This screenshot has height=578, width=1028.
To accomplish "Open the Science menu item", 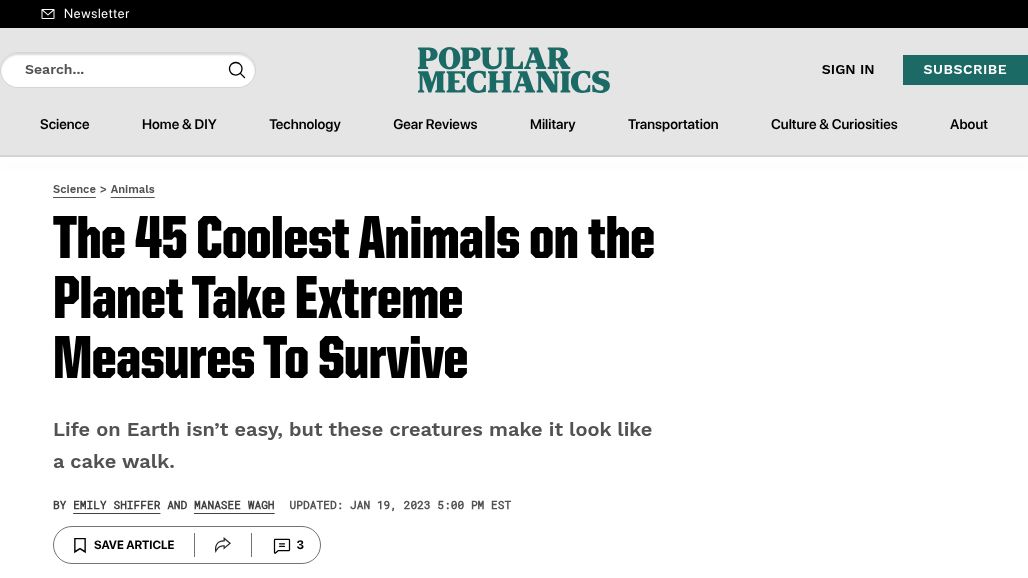I will pos(65,124).
